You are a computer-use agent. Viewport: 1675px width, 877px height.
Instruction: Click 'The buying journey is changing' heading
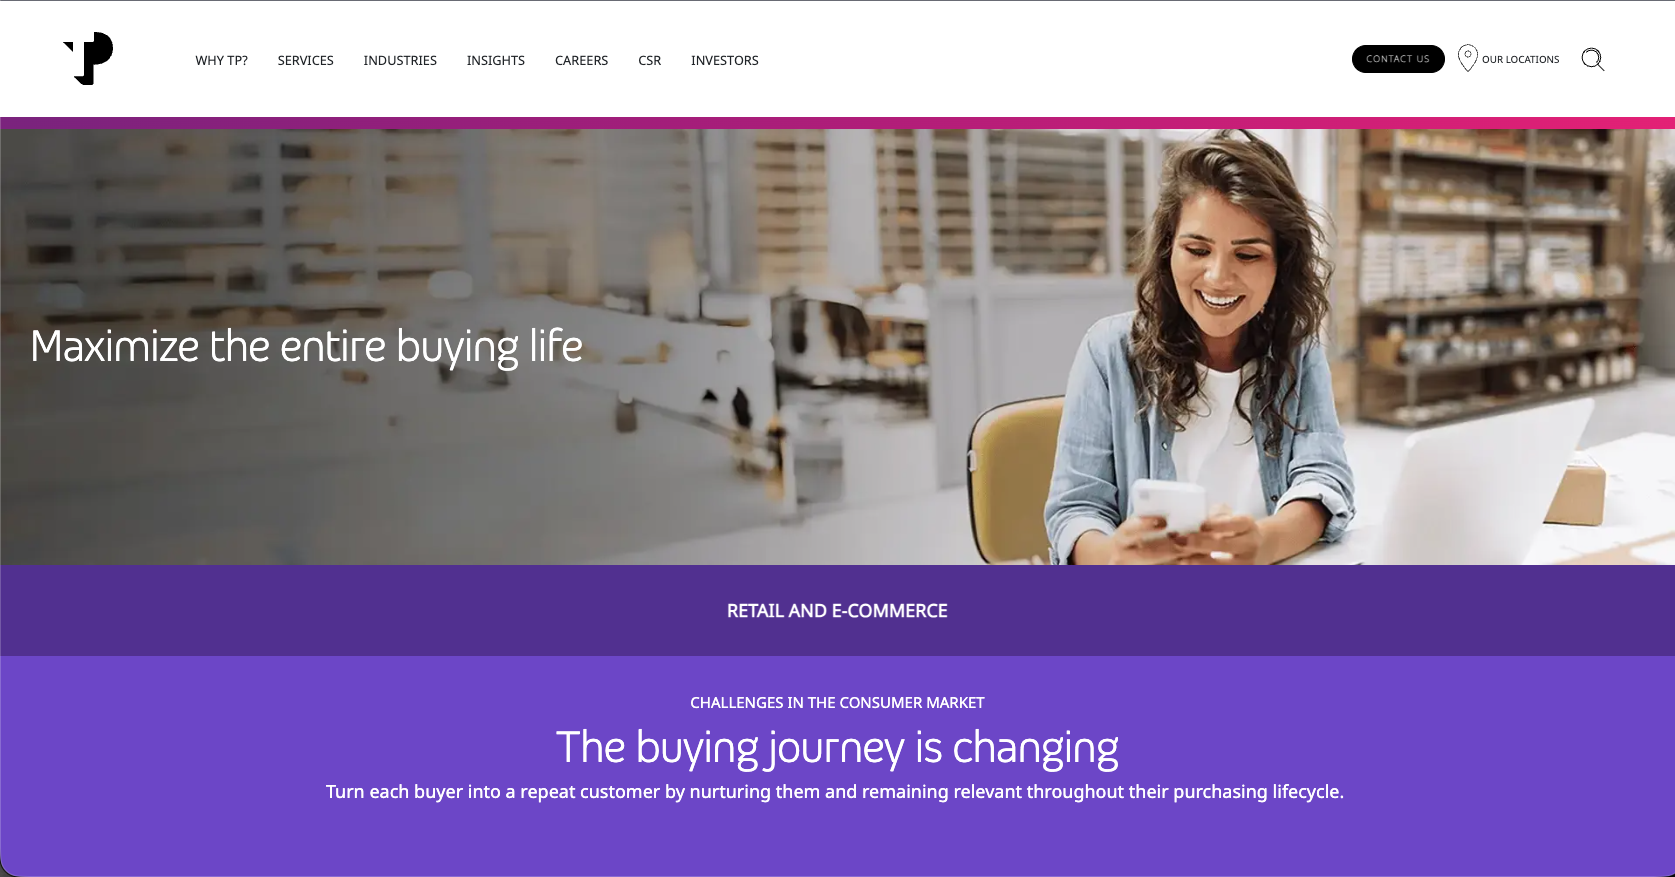(x=837, y=748)
